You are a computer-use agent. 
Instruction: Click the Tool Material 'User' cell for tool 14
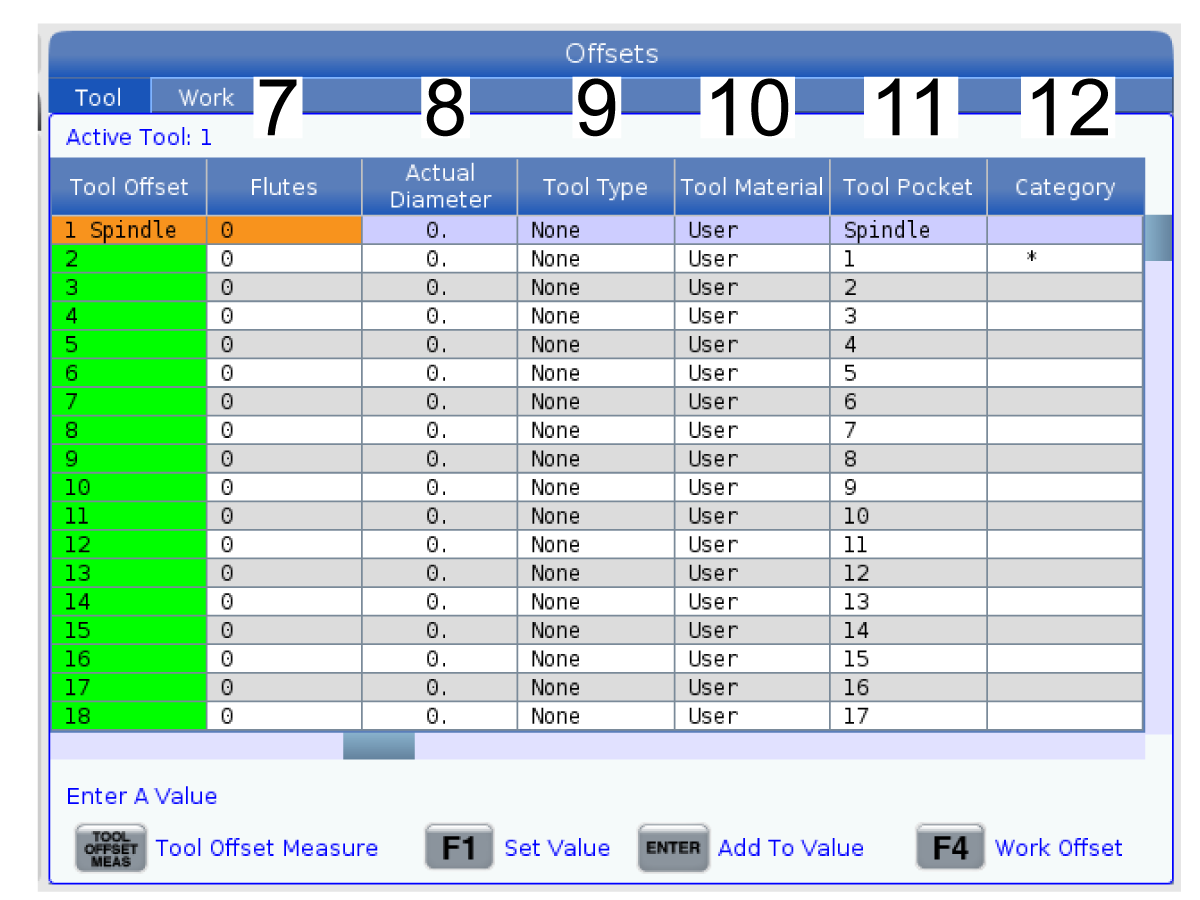point(752,602)
